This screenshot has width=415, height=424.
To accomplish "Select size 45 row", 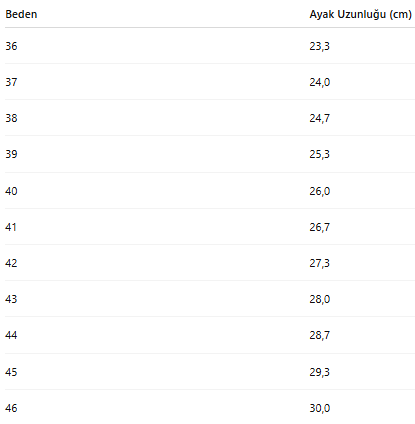I will tap(210, 372).
